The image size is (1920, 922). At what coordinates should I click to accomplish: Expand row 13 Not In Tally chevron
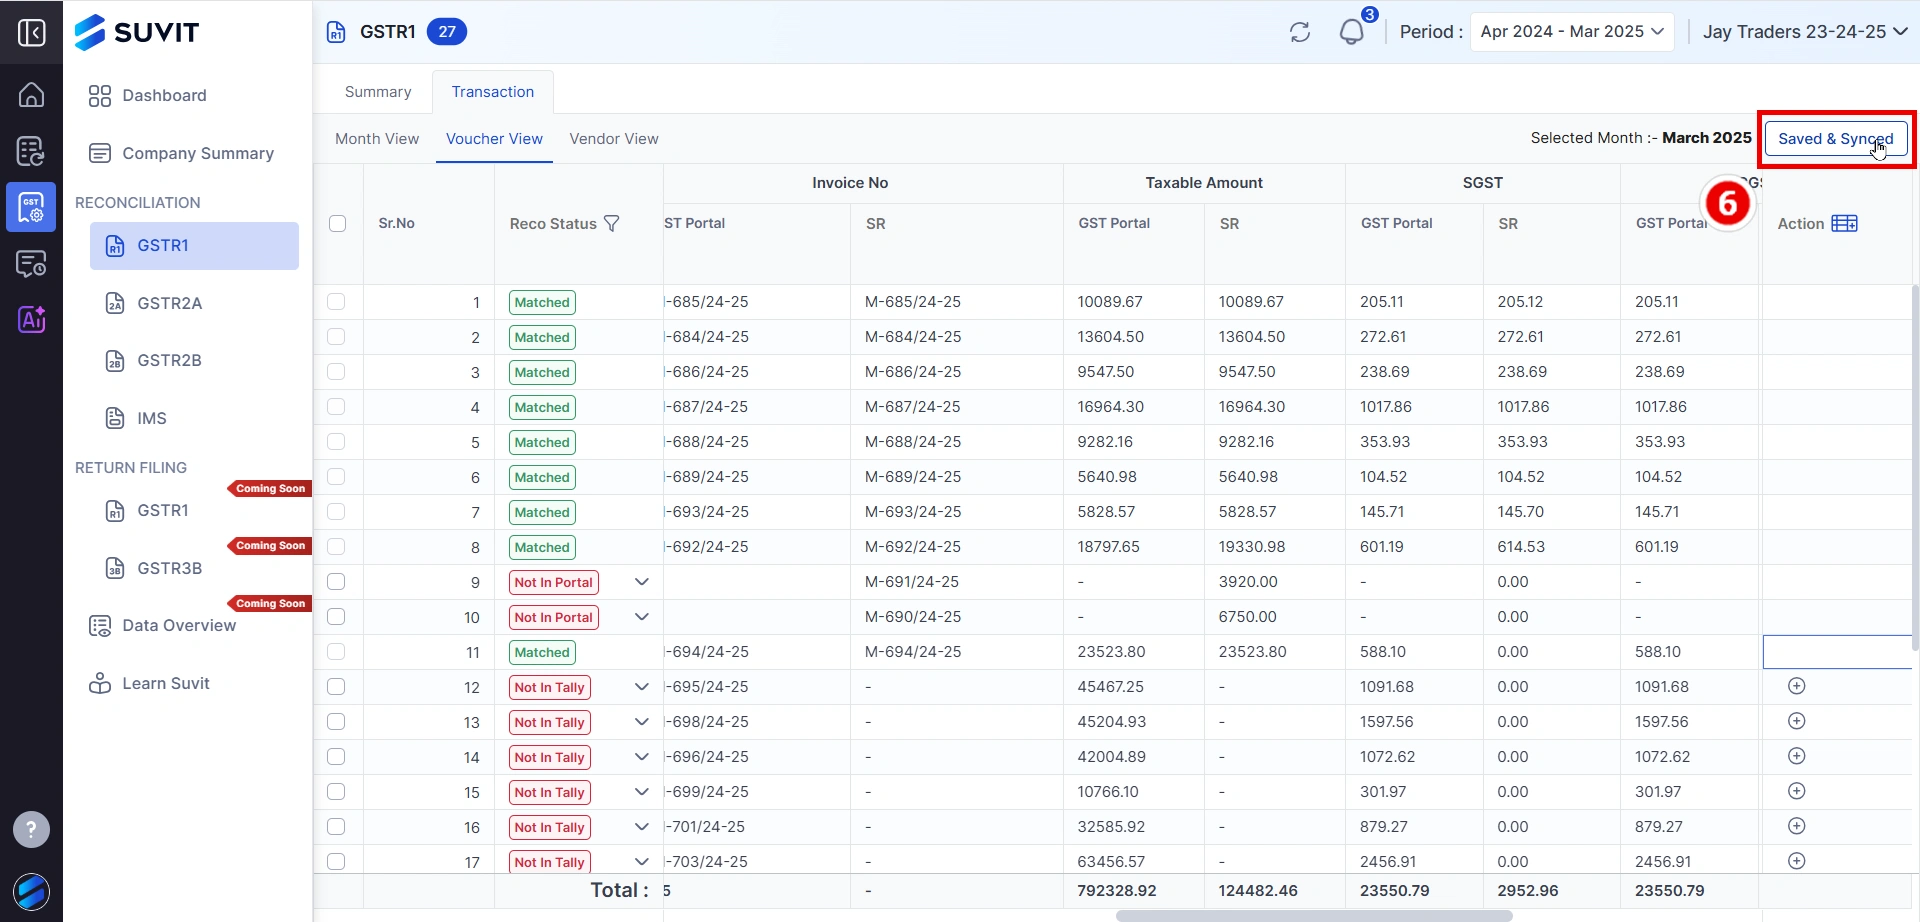tap(642, 722)
